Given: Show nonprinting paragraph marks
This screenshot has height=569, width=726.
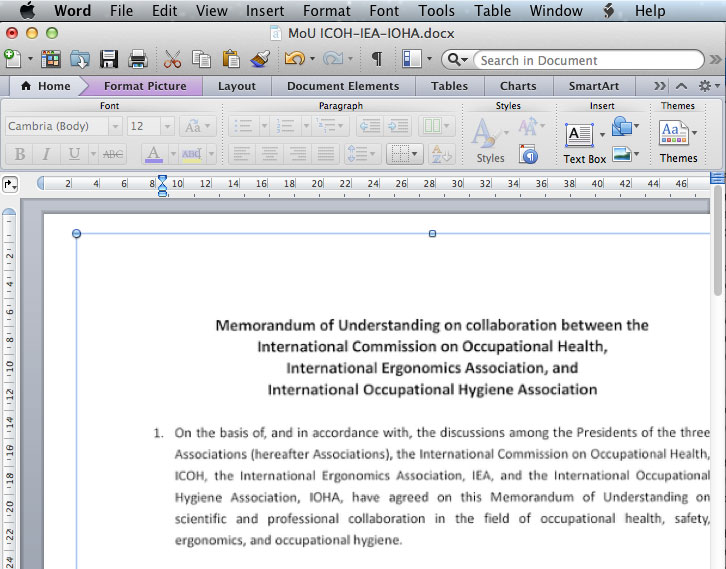Looking at the screenshot, I should point(377,59).
